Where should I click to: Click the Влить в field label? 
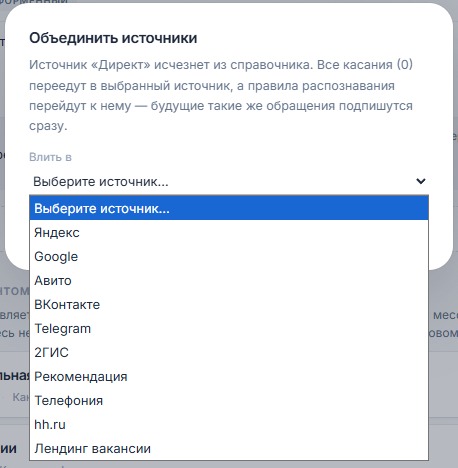pos(50,157)
